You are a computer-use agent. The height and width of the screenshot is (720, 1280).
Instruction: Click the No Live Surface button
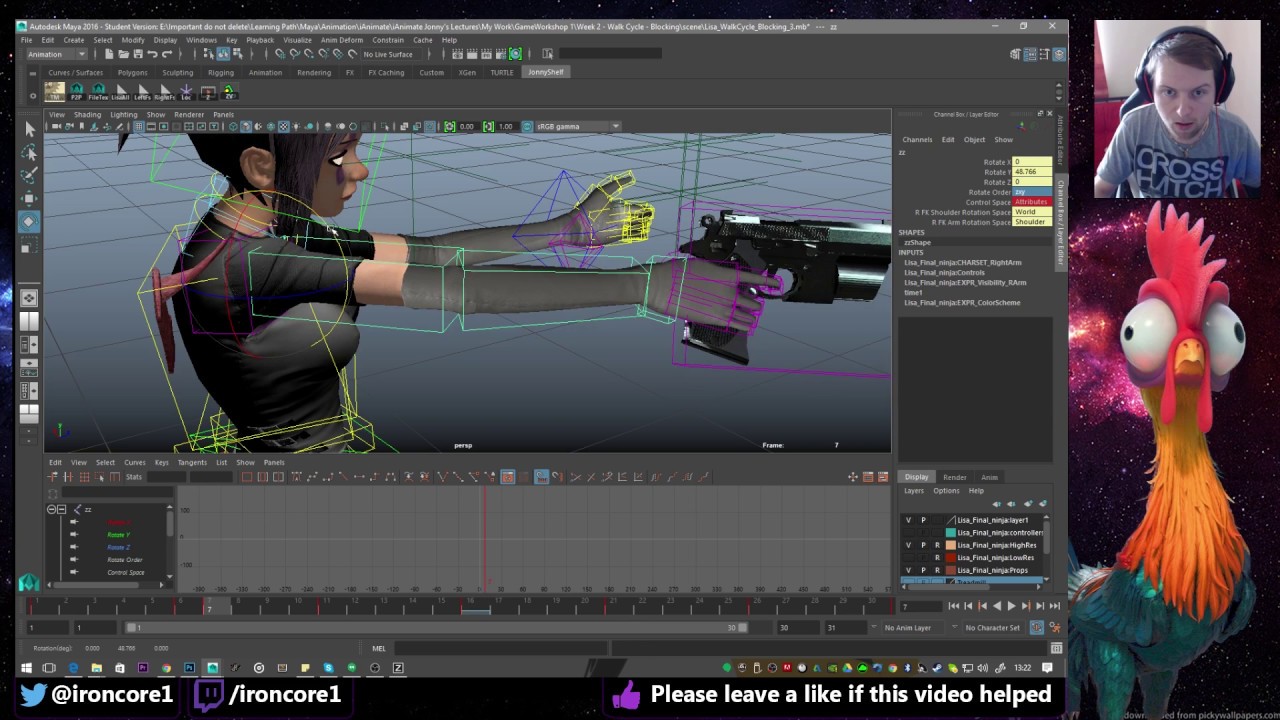tap(388, 54)
